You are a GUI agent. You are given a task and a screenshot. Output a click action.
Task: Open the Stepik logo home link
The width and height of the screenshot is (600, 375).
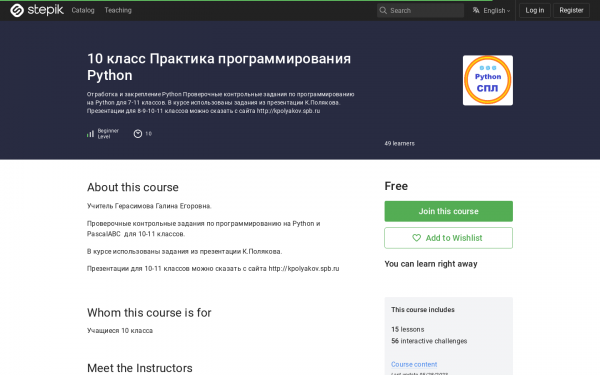[37, 10]
